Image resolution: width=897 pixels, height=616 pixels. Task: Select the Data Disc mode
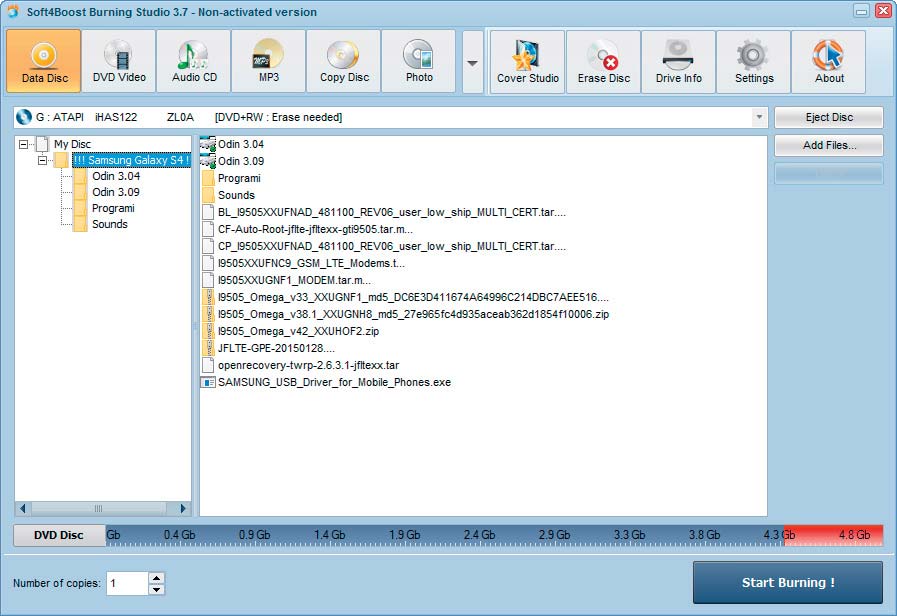(44, 61)
